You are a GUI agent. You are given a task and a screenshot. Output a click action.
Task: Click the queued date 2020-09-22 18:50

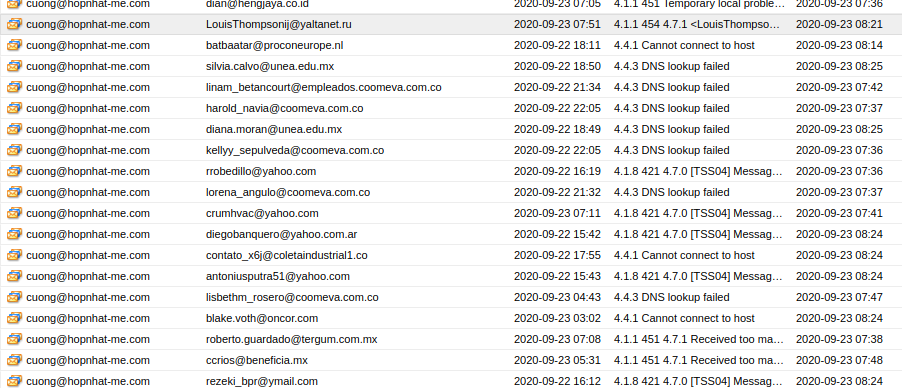(557, 66)
